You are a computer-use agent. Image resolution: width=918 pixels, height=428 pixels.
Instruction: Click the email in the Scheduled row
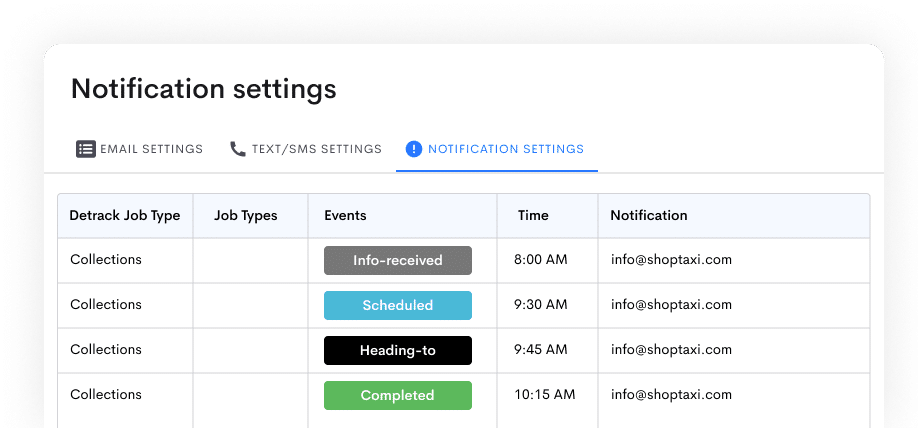[671, 304]
